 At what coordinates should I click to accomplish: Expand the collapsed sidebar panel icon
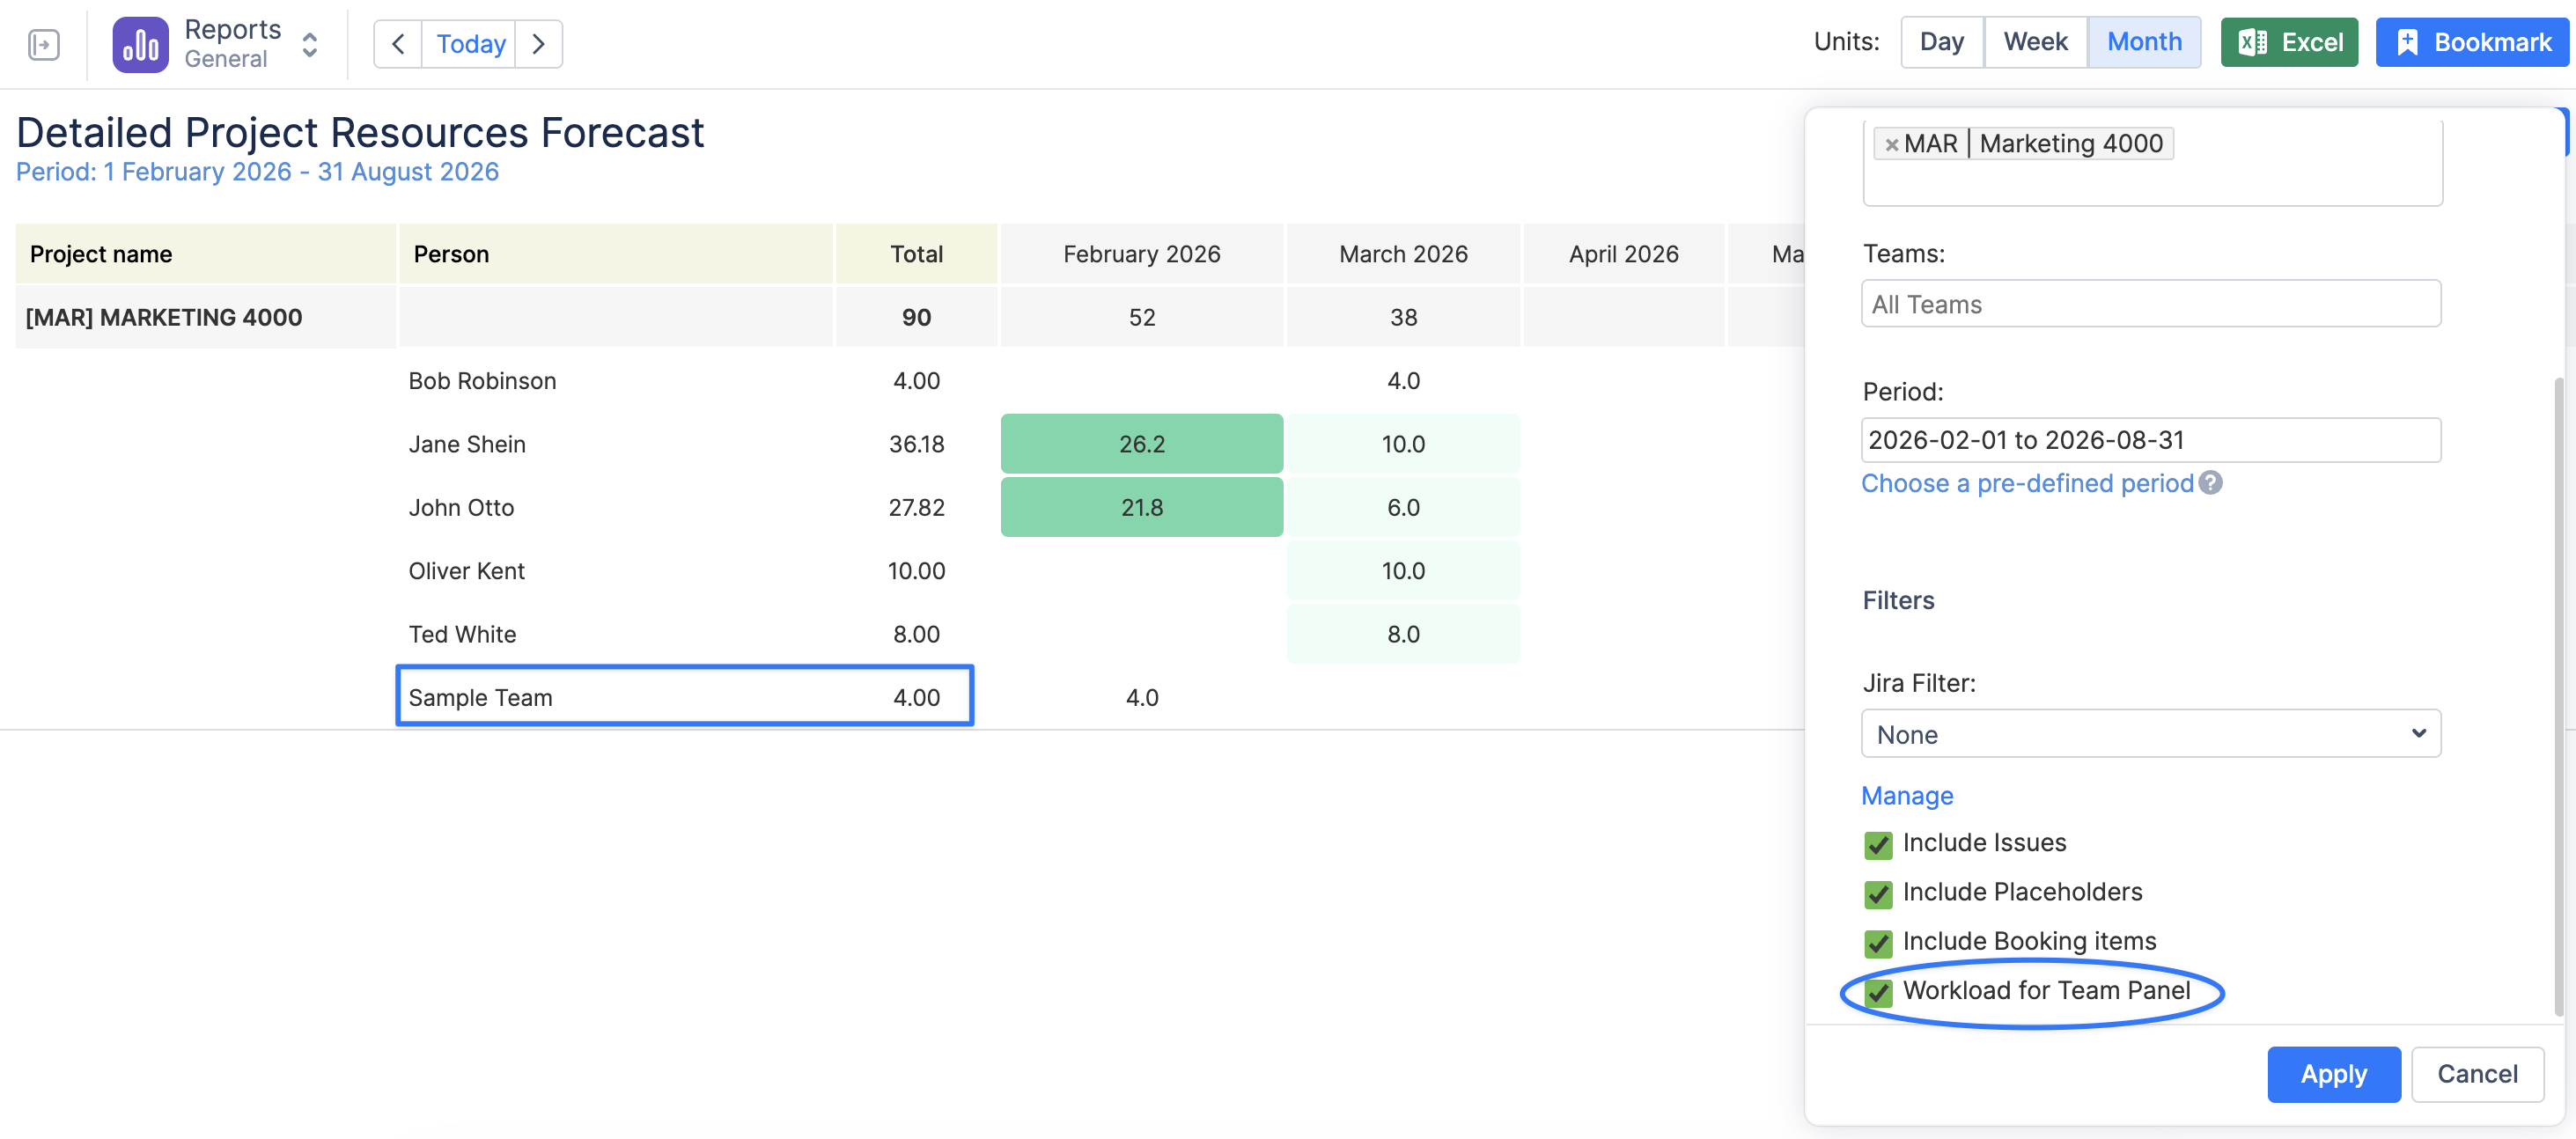[44, 44]
